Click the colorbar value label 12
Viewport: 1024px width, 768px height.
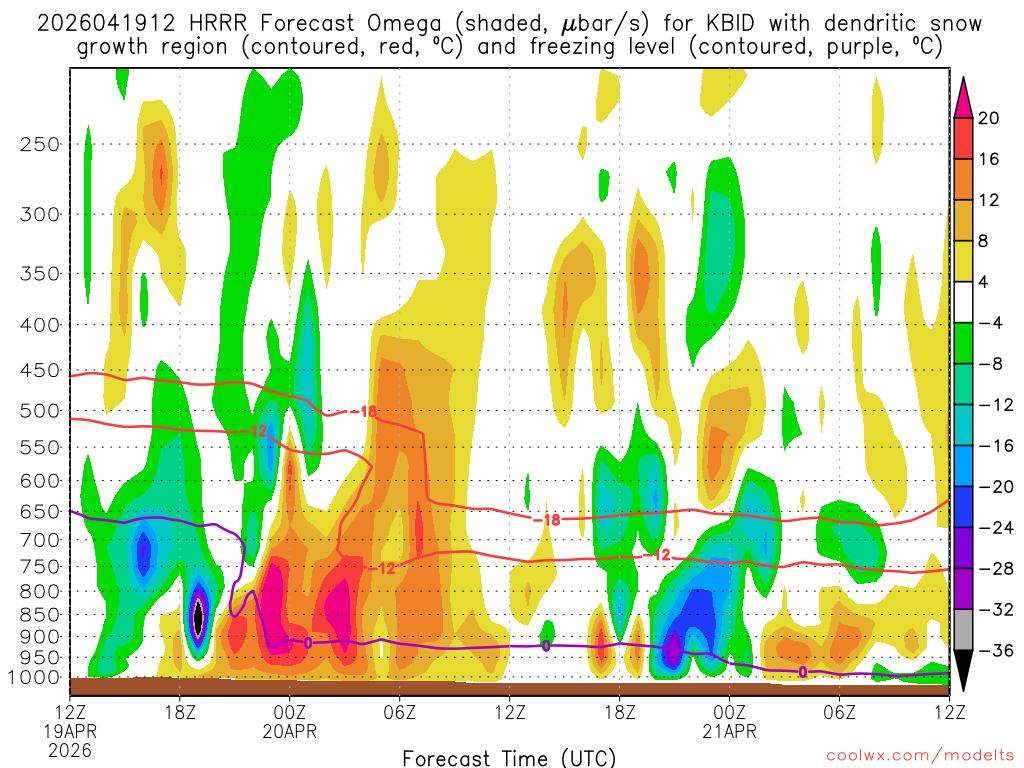coord(989,200)
